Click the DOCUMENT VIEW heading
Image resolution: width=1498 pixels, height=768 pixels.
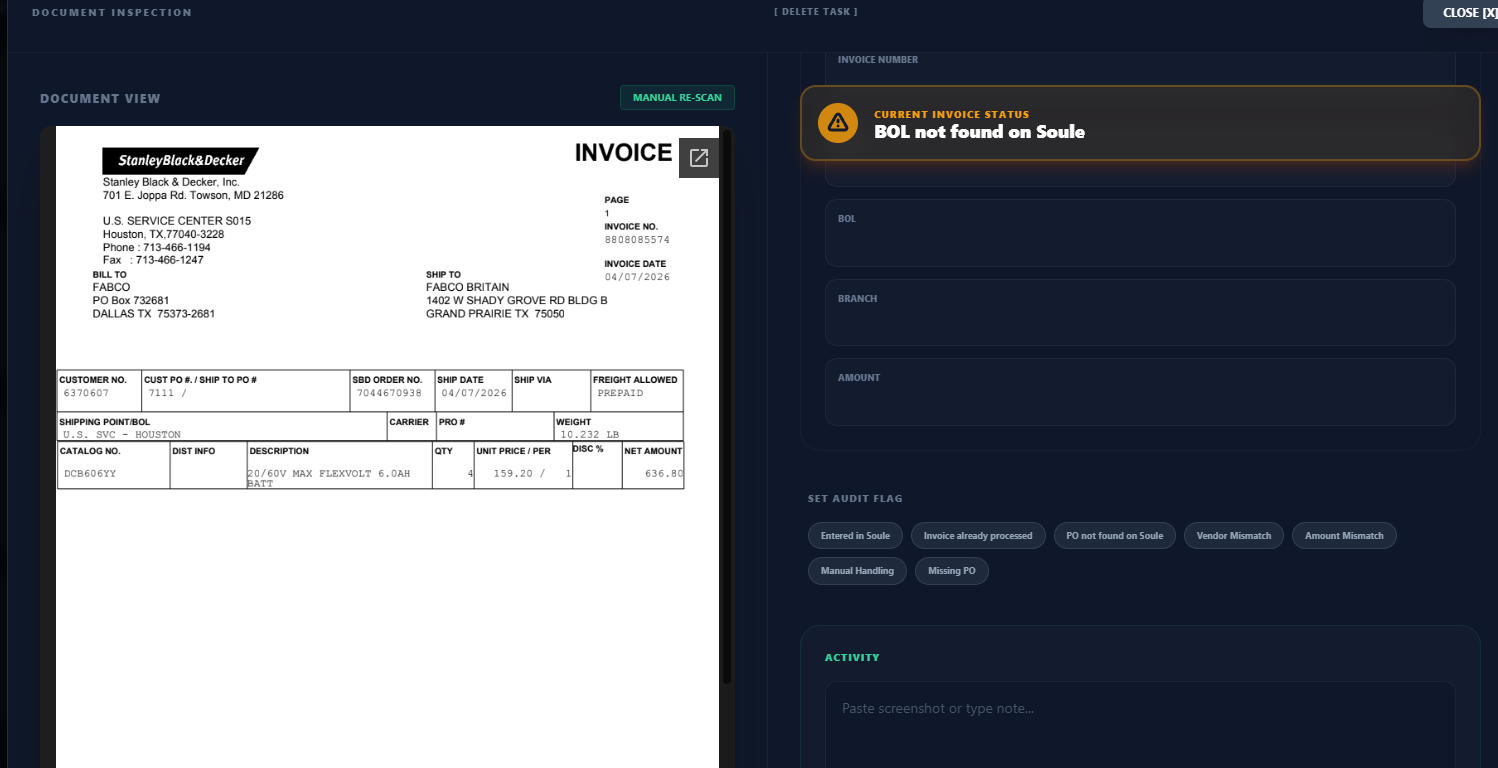tap(100, 98)
